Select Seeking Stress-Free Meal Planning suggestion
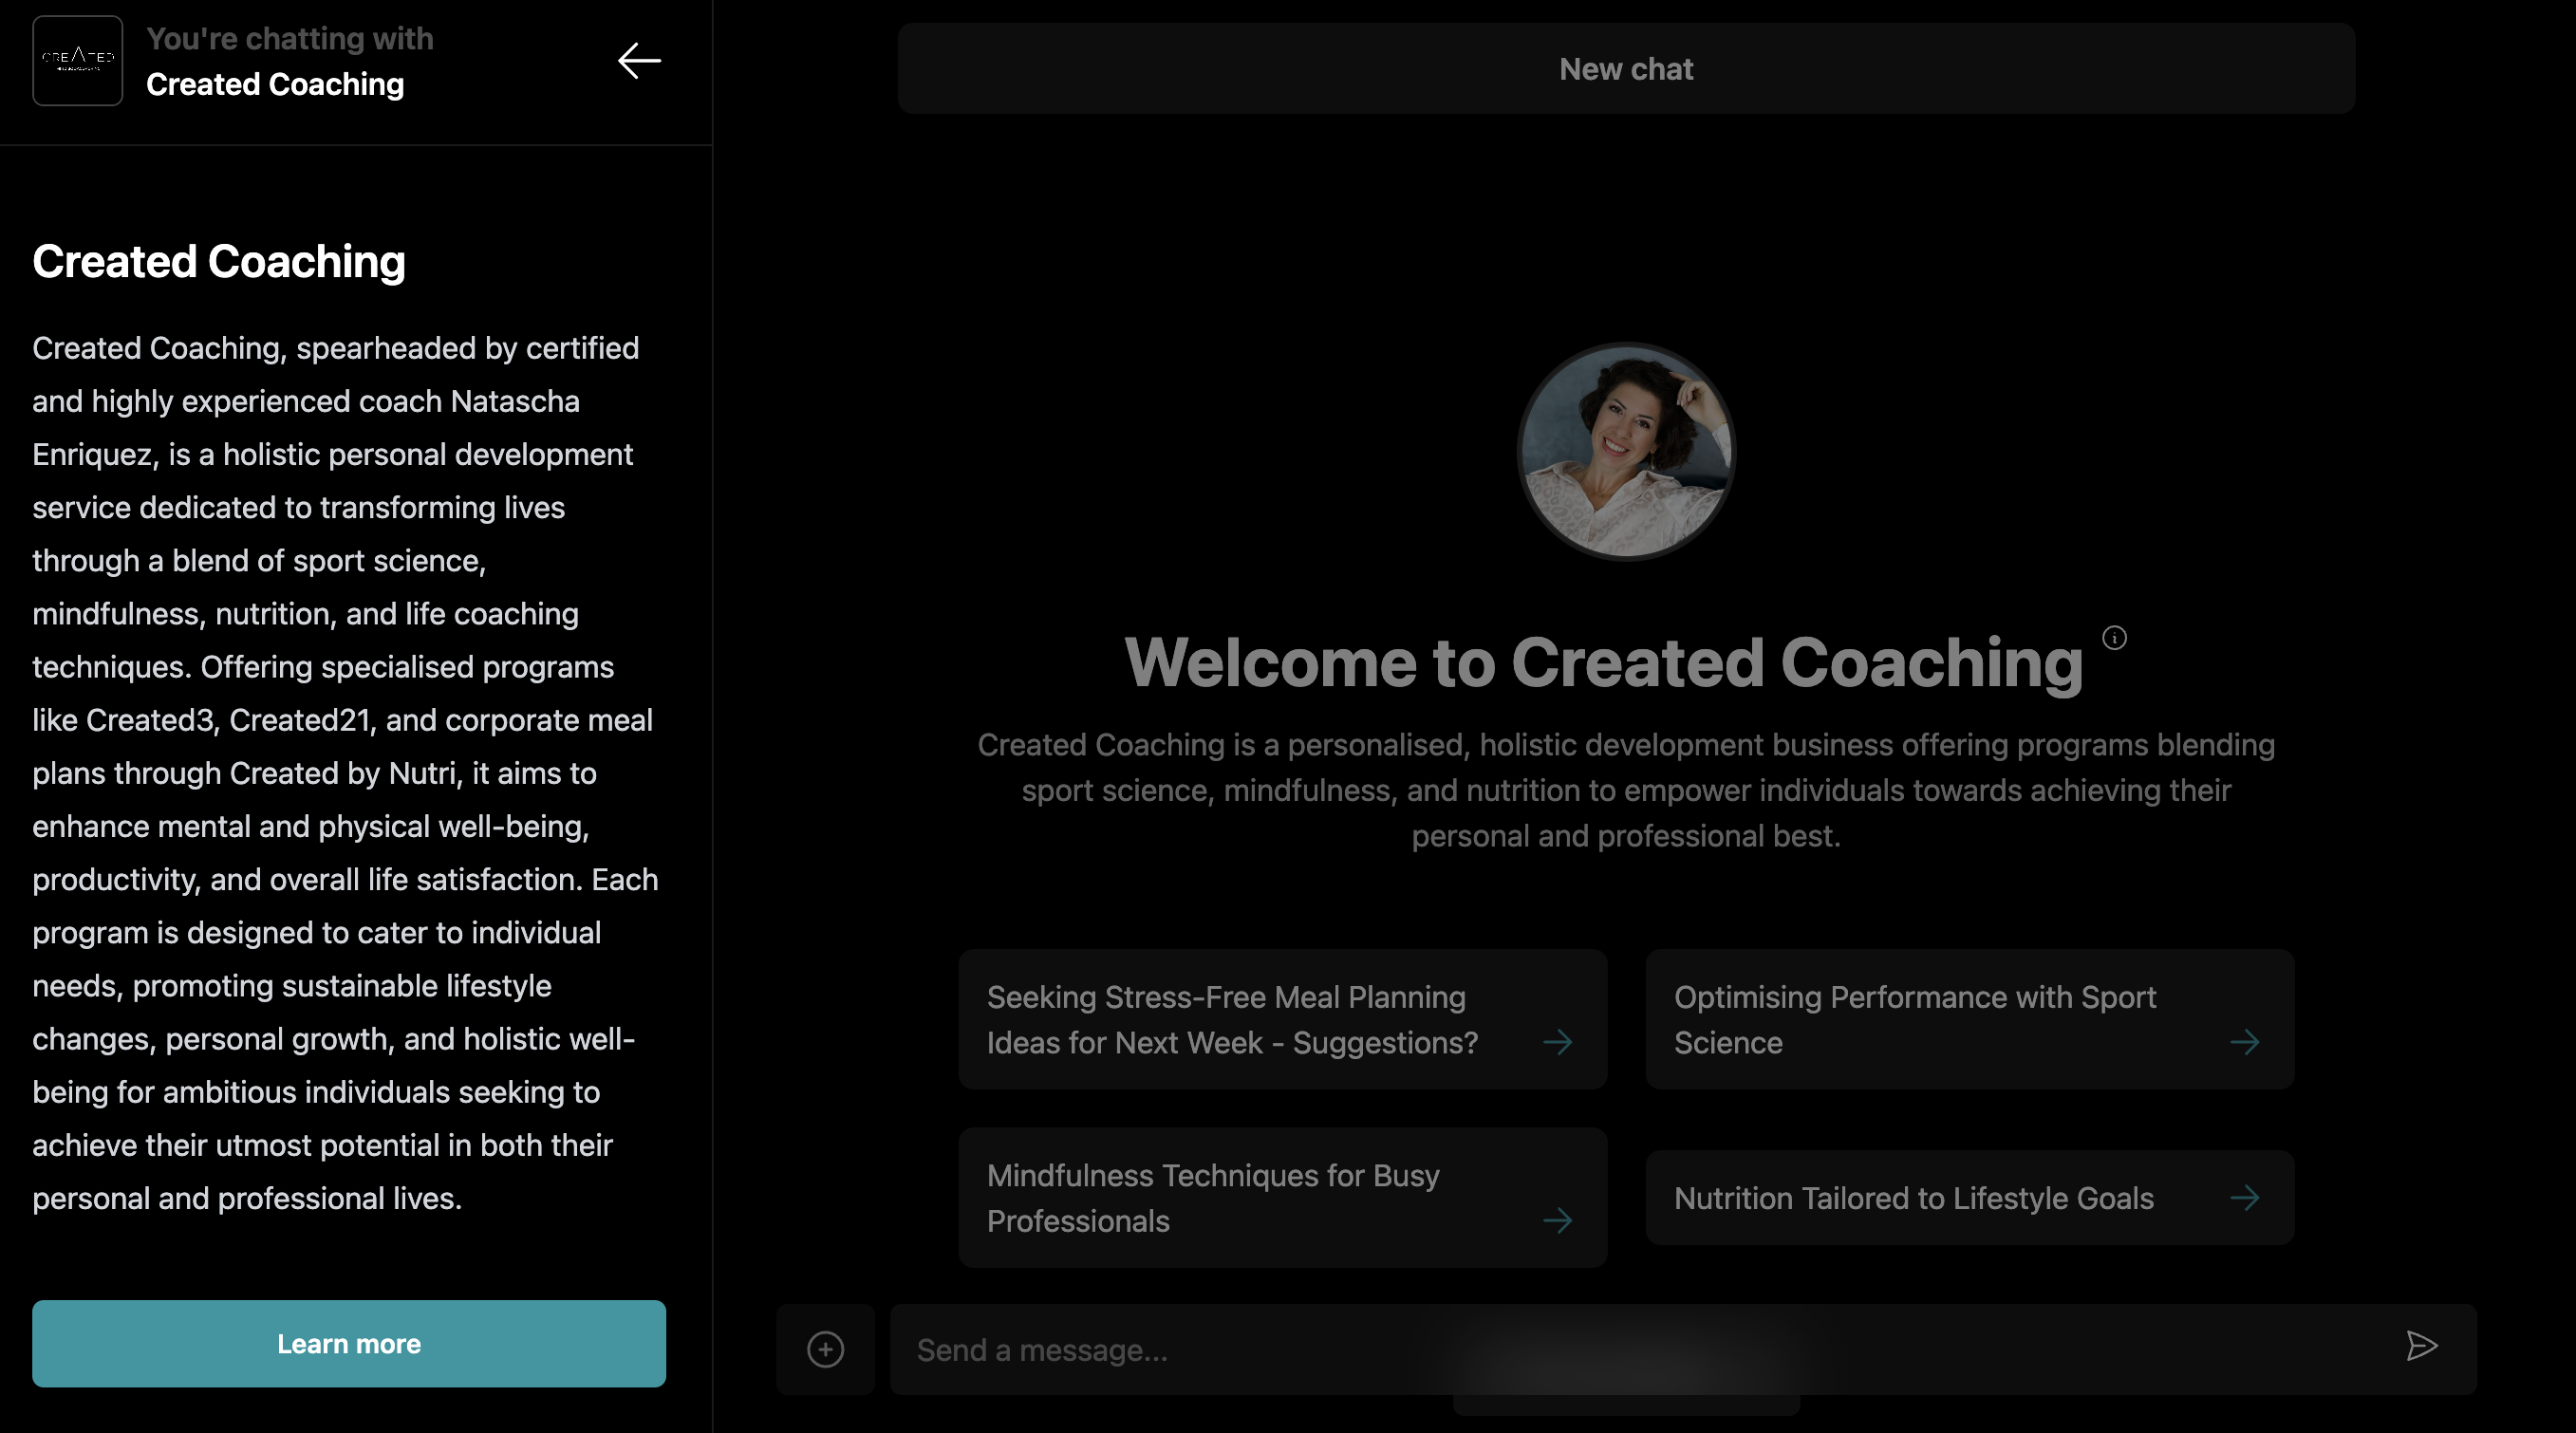The height and width of the screenshot is (1433, 2576). click(1230, 1019)
